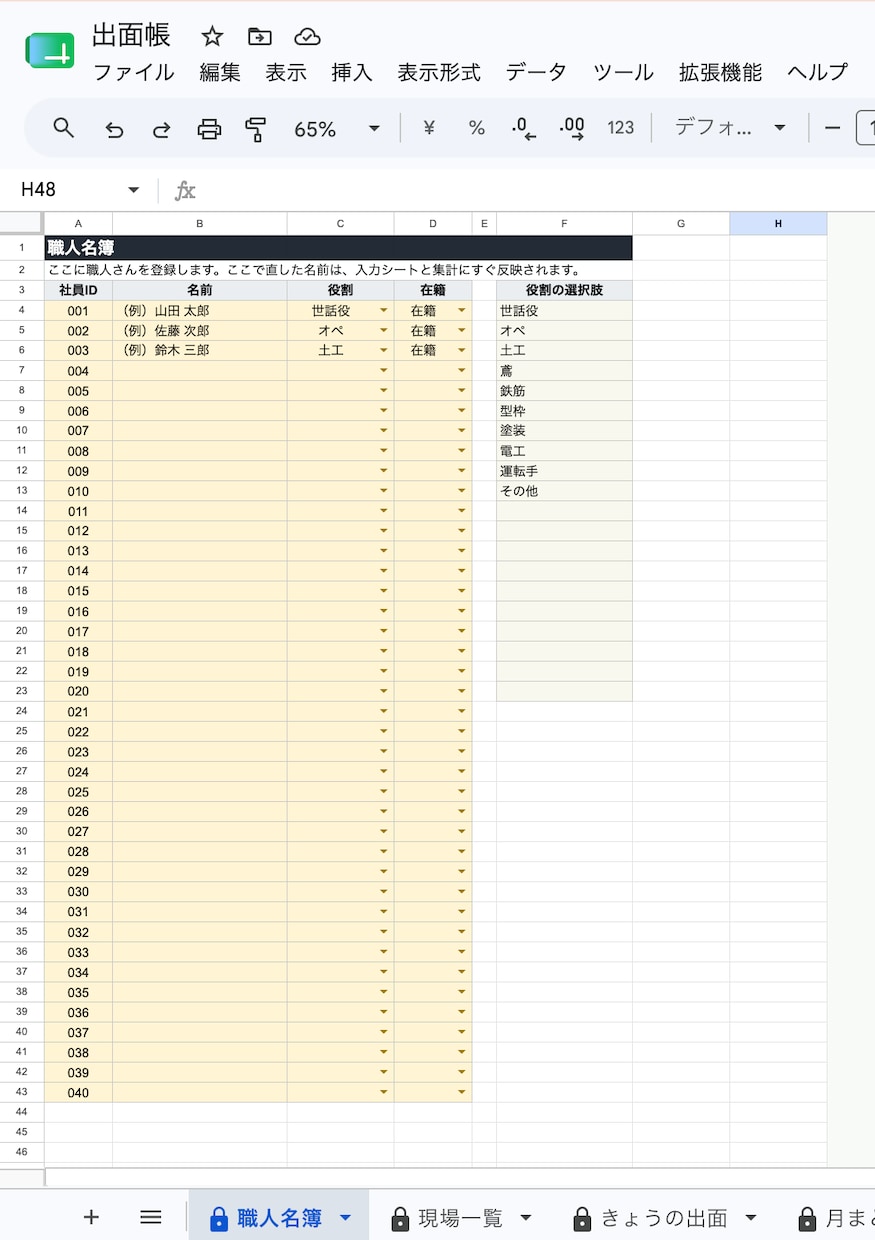Select the 鉄筋 option cell
Image resolution: width=875 pixels, height=1240 pixels.
click(564, 391)
